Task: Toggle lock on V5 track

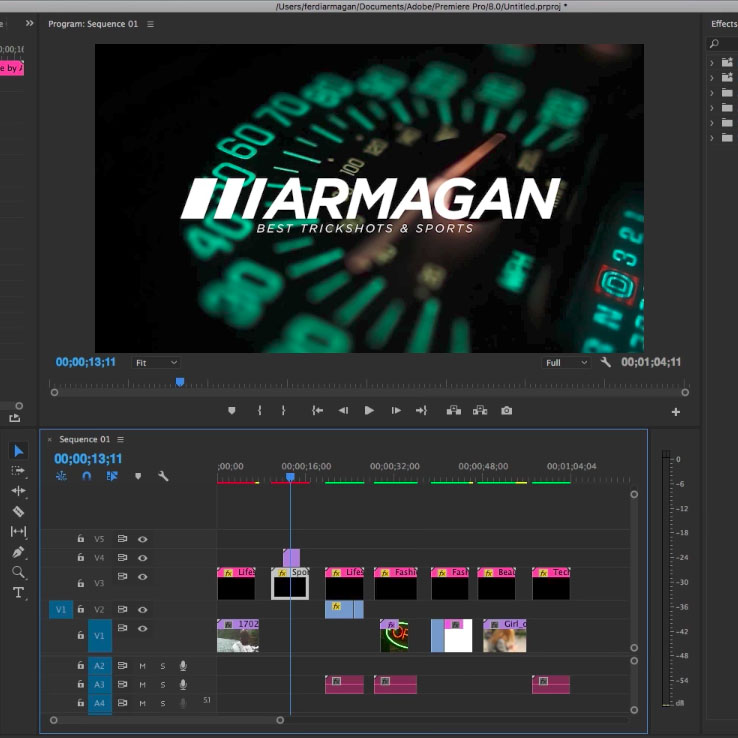Action: pos(80,538)
